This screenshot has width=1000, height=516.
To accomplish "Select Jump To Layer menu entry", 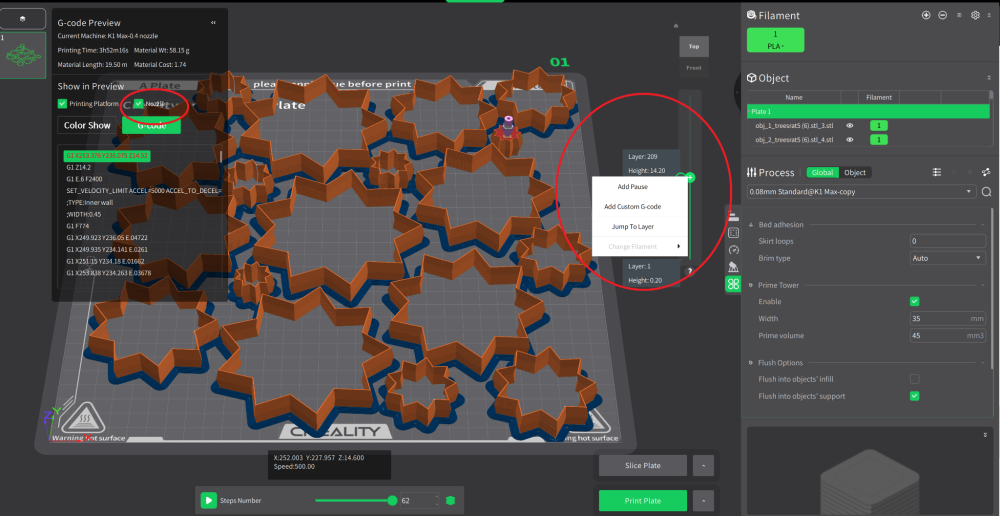I will (633, 226).
